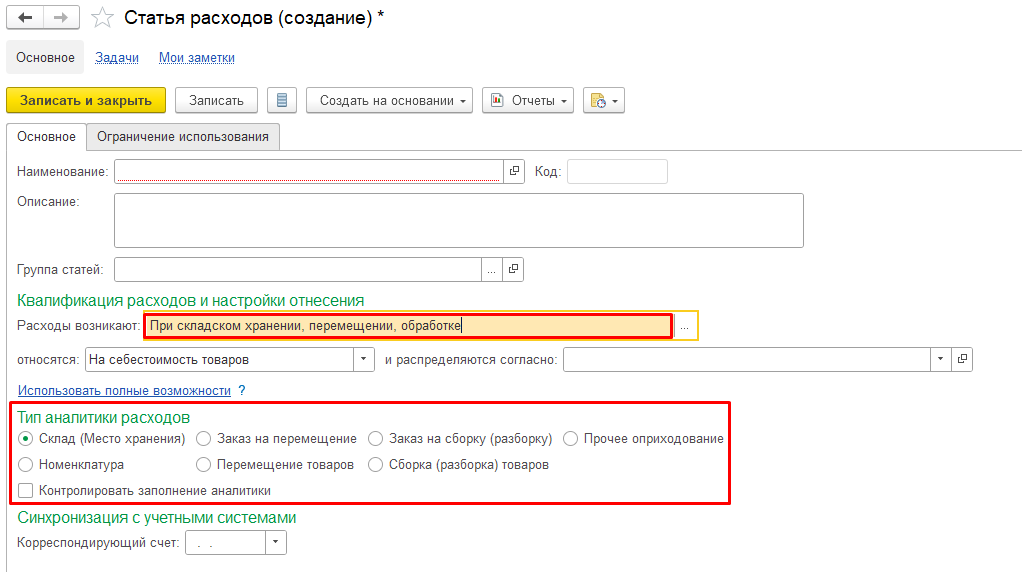Click the forward navigation arrow
This screenshot has width=1022, height=572.
click(x=60, y=18)
